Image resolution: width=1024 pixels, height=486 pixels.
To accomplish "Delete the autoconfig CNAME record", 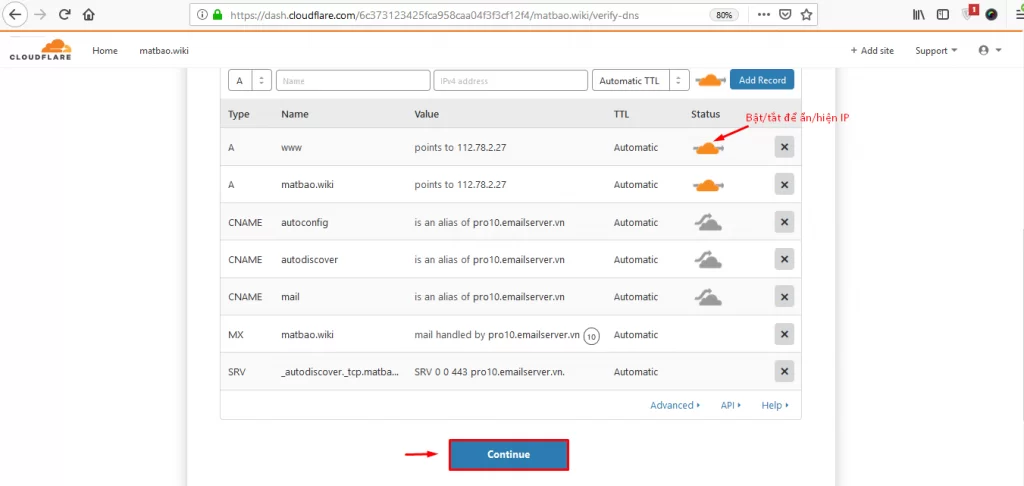I will pos(784,222).
